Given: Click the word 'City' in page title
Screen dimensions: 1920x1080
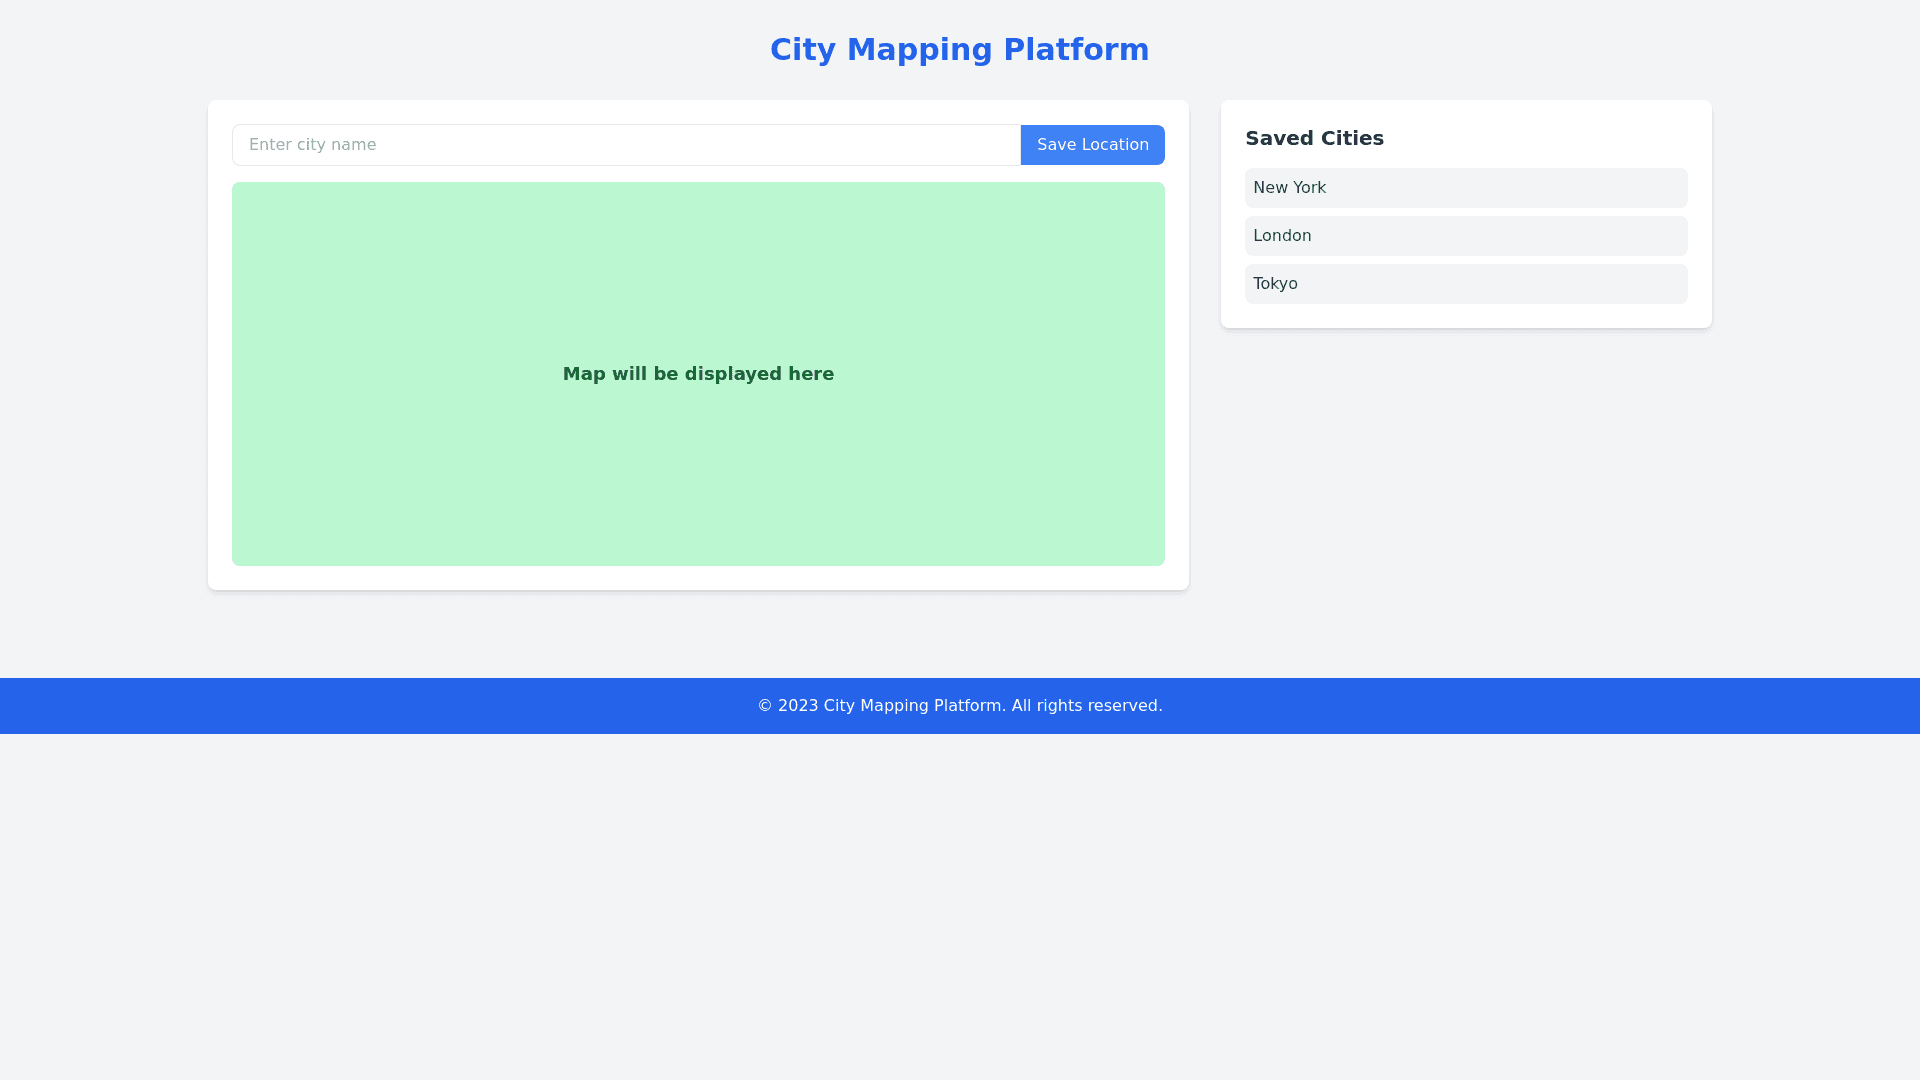Looking at the screenshot, I should coord(802,50).
